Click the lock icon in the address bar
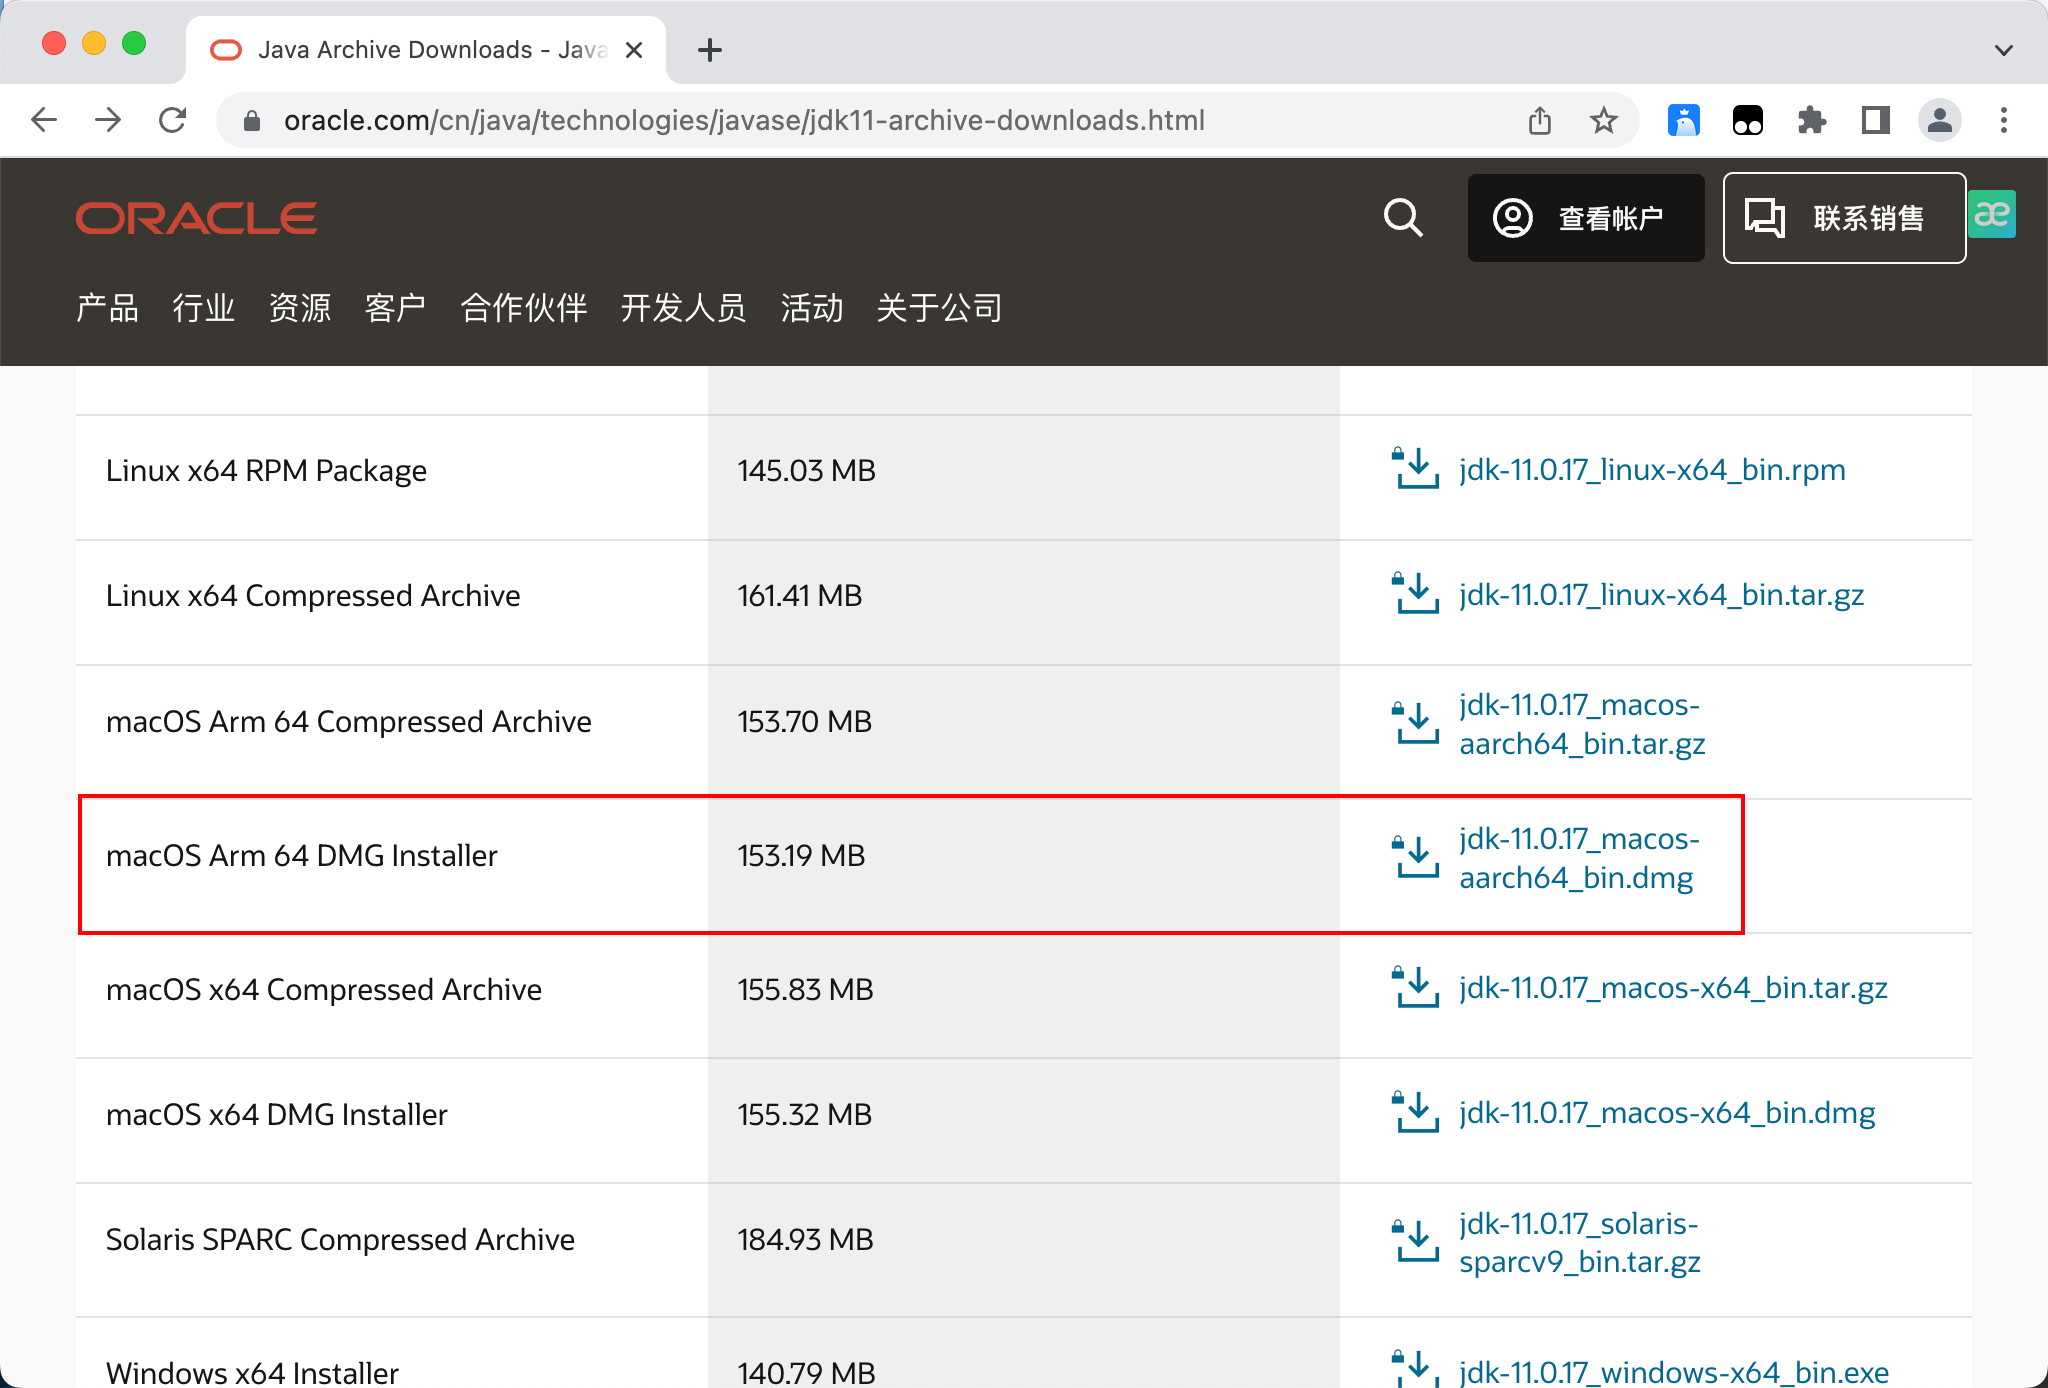Image resolution: width=2048 pixels, height=1388 pixels. (252, 121)
